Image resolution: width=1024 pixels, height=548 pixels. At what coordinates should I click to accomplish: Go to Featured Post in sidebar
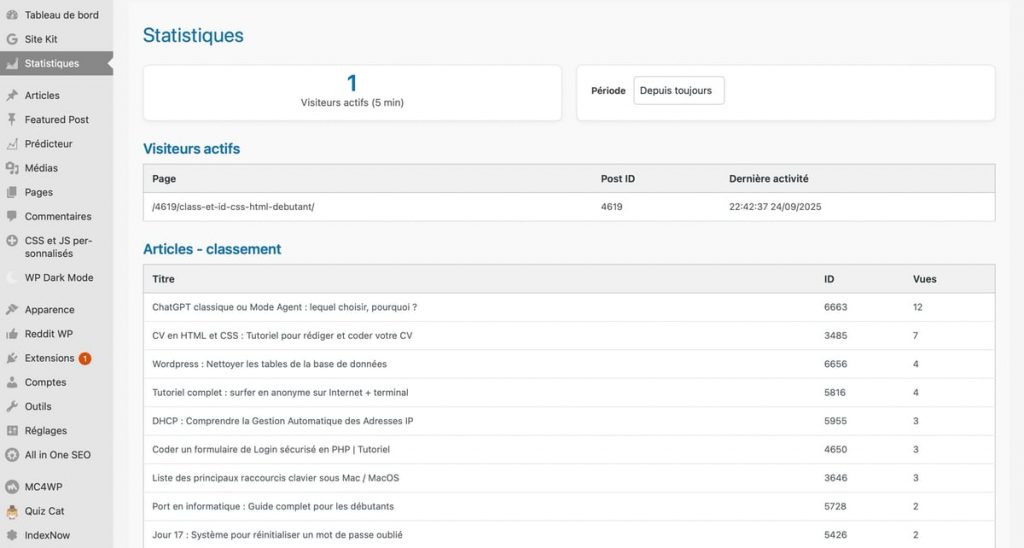[56, 120]
